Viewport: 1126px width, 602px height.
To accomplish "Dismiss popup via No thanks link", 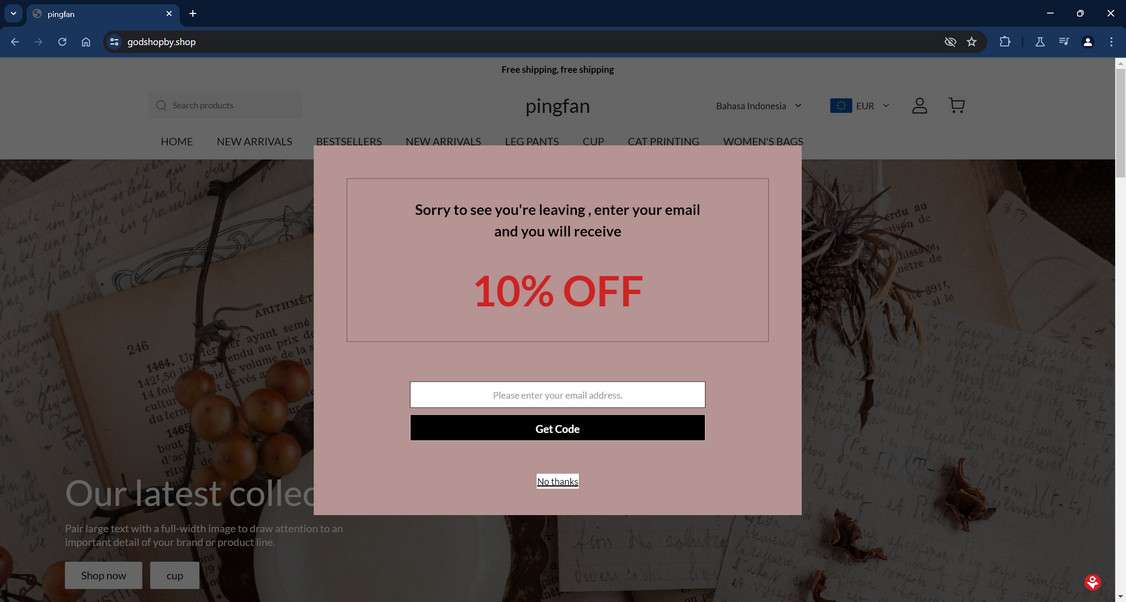I will click(557, 481).
